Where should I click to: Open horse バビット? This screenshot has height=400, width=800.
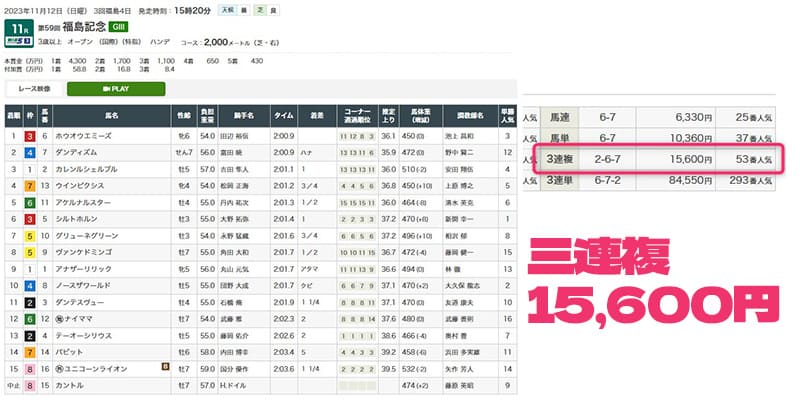69,352
